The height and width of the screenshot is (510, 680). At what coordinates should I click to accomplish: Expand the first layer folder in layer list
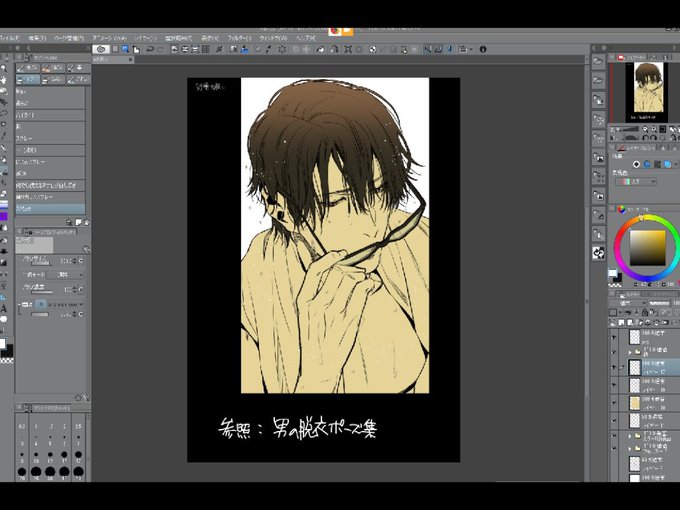(630, 352)
